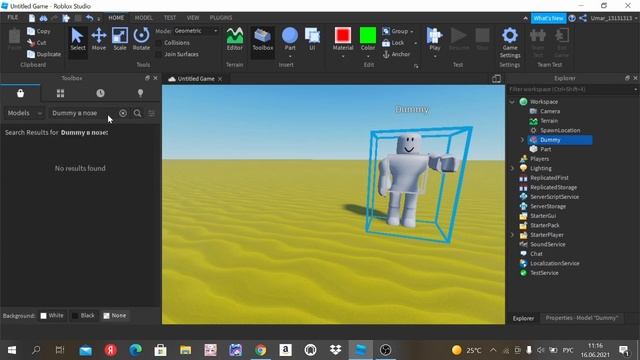Activate the Select tool

[x=77, y=39]
